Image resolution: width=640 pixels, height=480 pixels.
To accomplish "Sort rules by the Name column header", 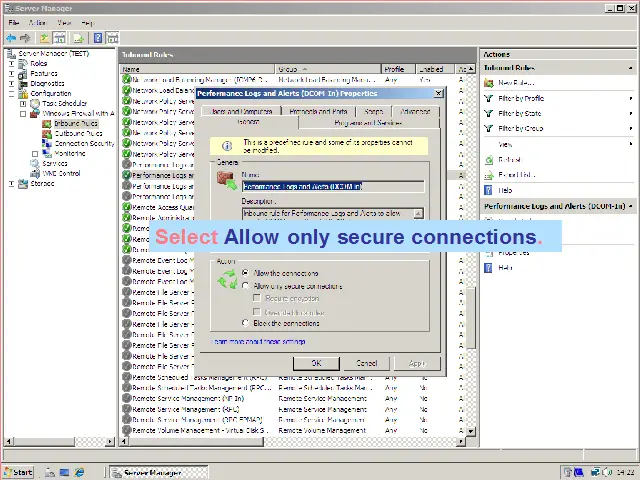I will coord(198,69).
